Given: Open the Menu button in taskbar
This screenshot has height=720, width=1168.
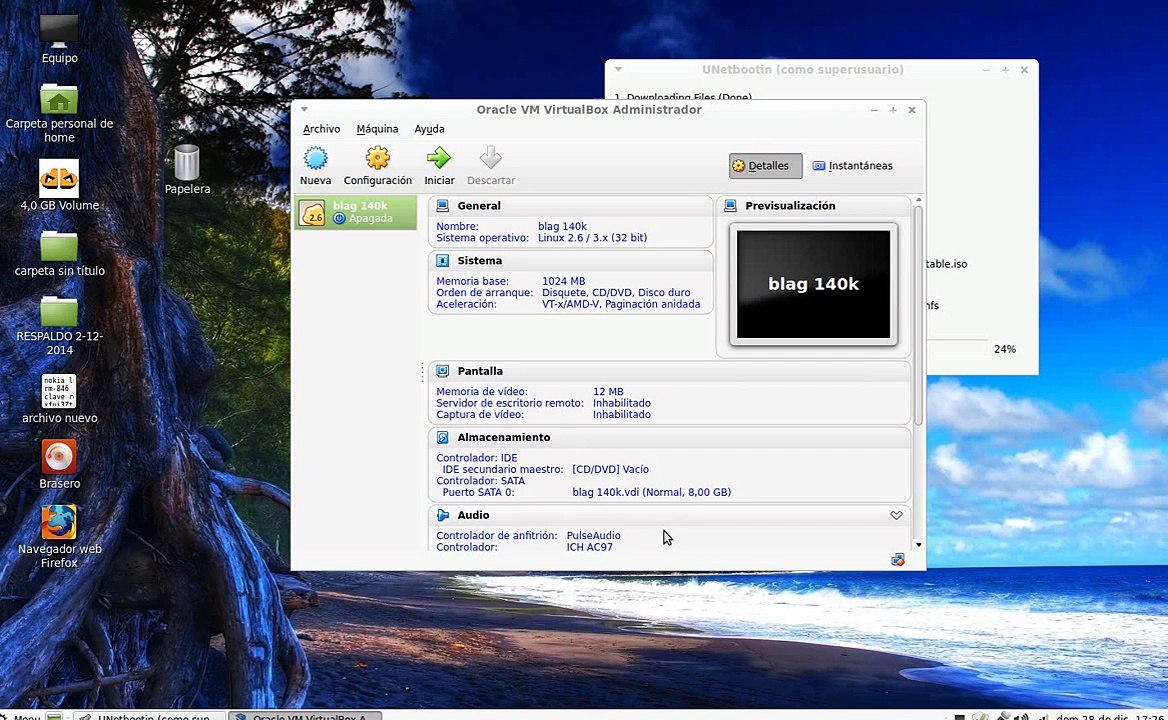Looking at the screenshot, I should (21, 716).
